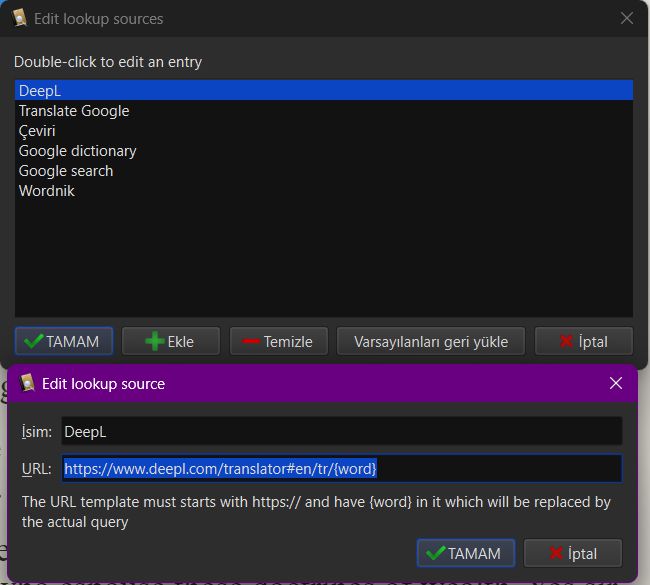The image size is (650, 585).
Task: Close the Edit lookup source dialog
Action: (616, 383)
